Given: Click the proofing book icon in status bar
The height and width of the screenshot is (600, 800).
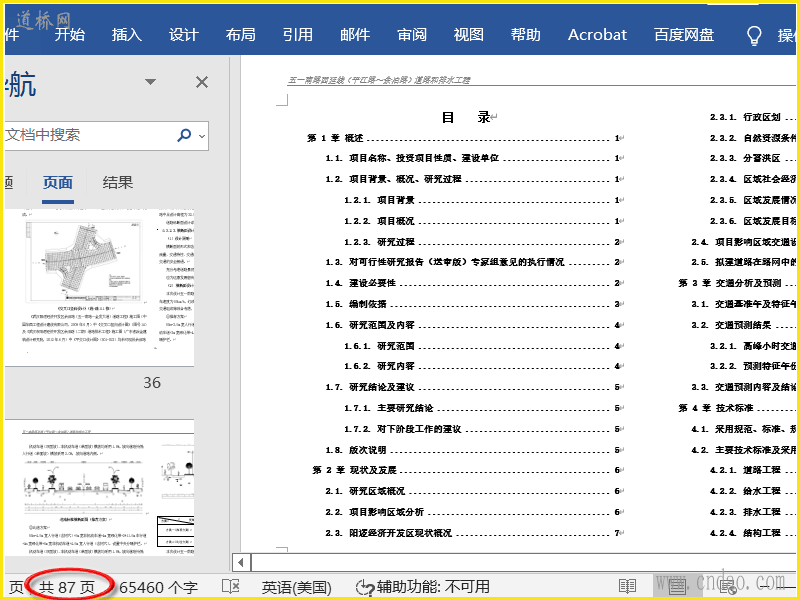Looking at the screenshot, I should 231,586.
